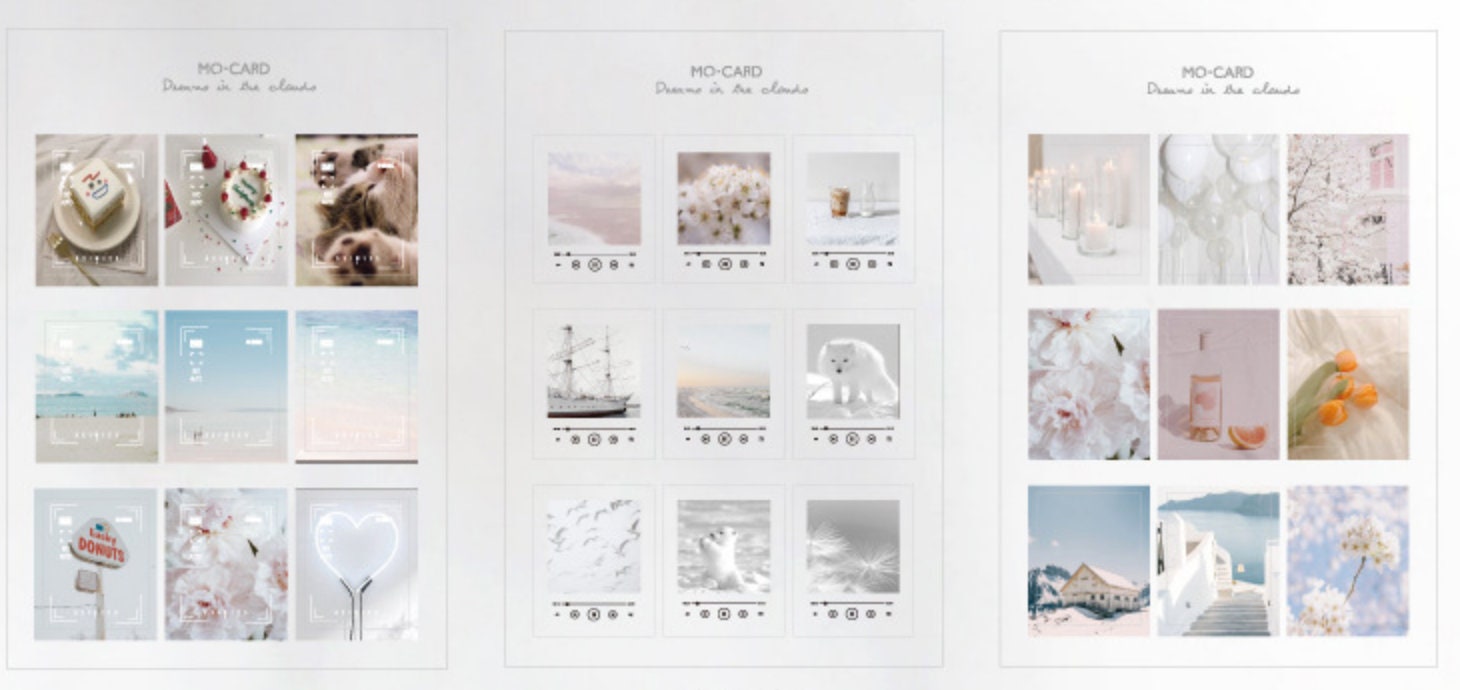Open the Santorini white stairs photo

(1217, 561)
